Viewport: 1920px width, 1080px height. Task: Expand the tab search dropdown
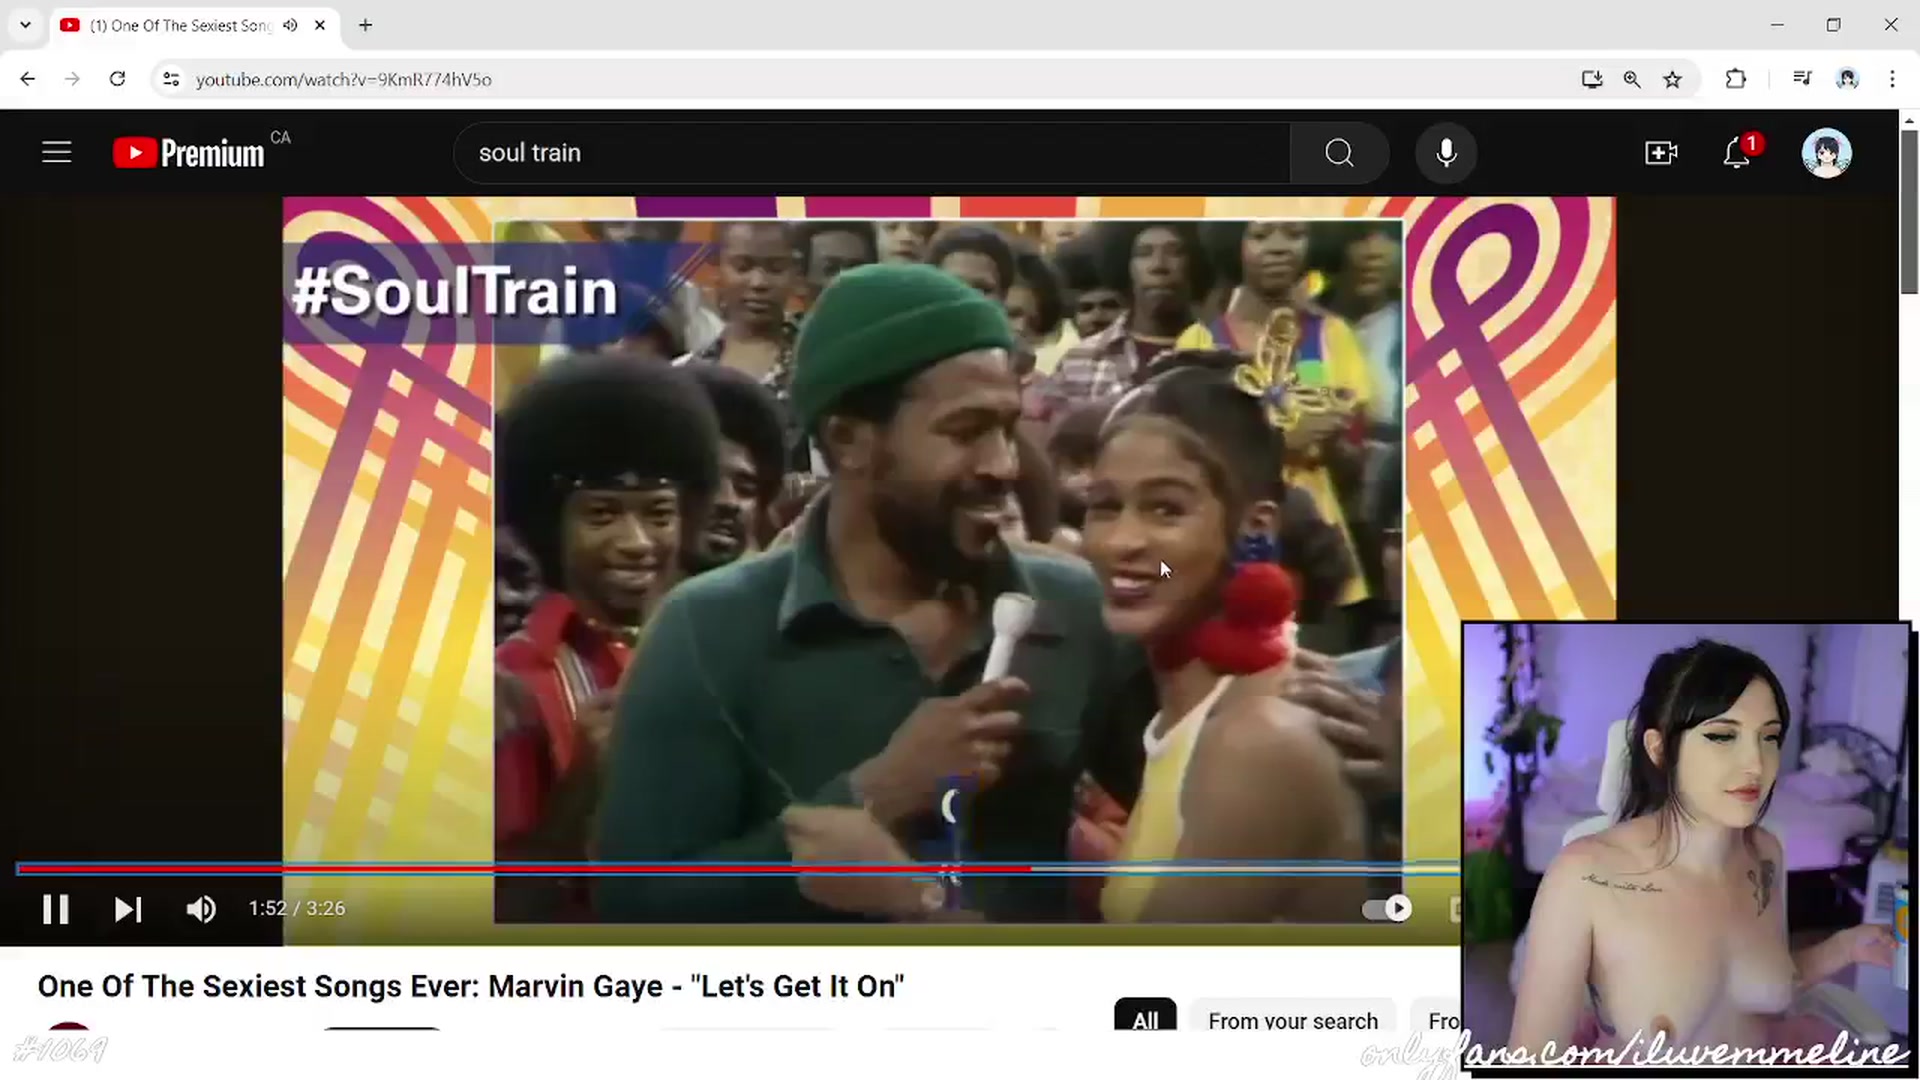point(25,25)
